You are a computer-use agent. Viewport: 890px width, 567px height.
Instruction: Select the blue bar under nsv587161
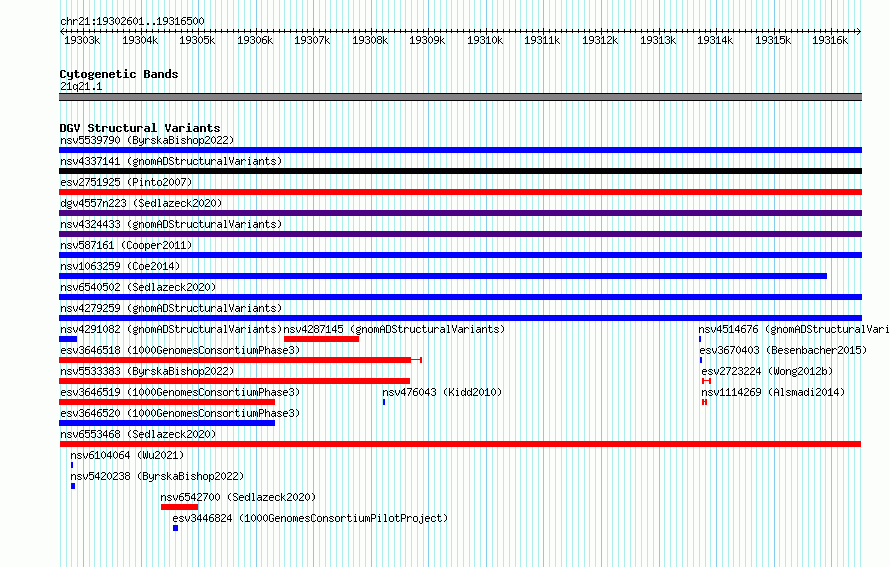(460, 255)
